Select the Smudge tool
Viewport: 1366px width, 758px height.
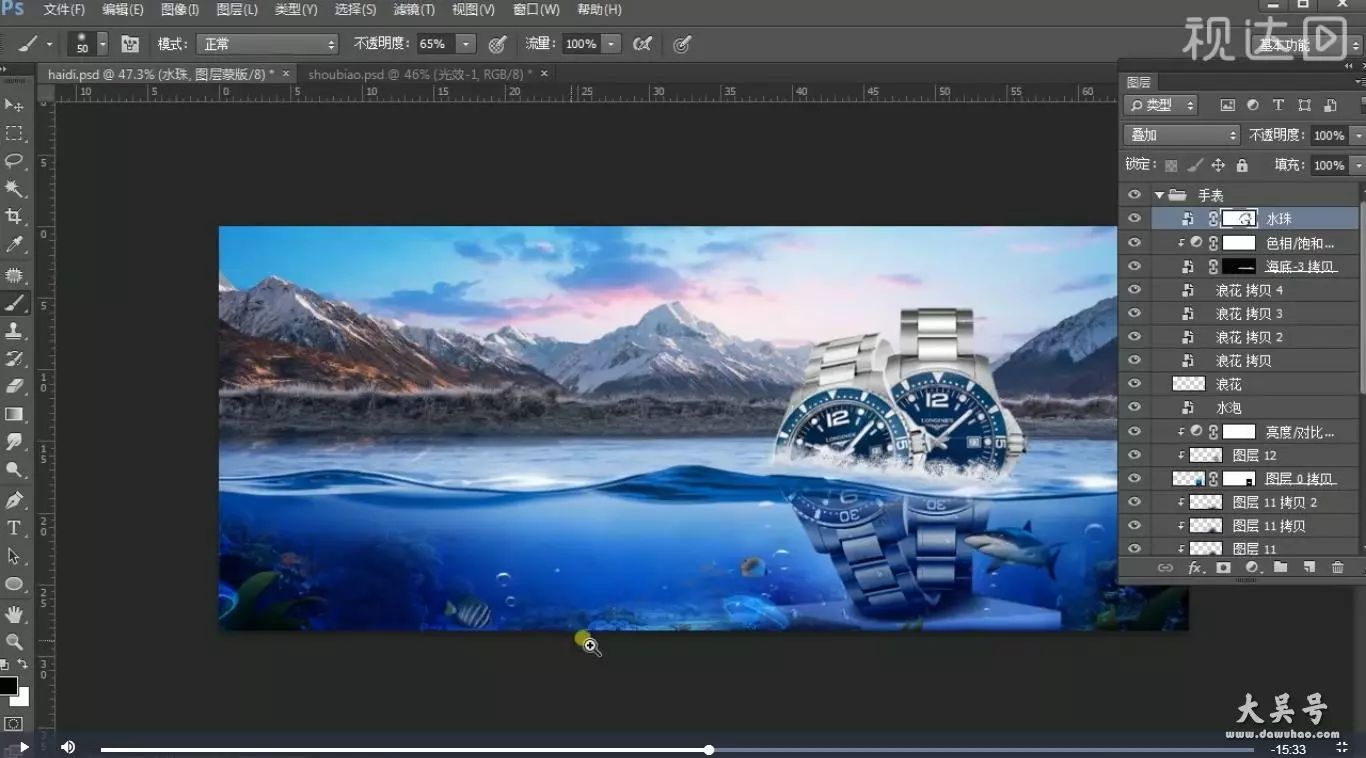coord(14,442)
